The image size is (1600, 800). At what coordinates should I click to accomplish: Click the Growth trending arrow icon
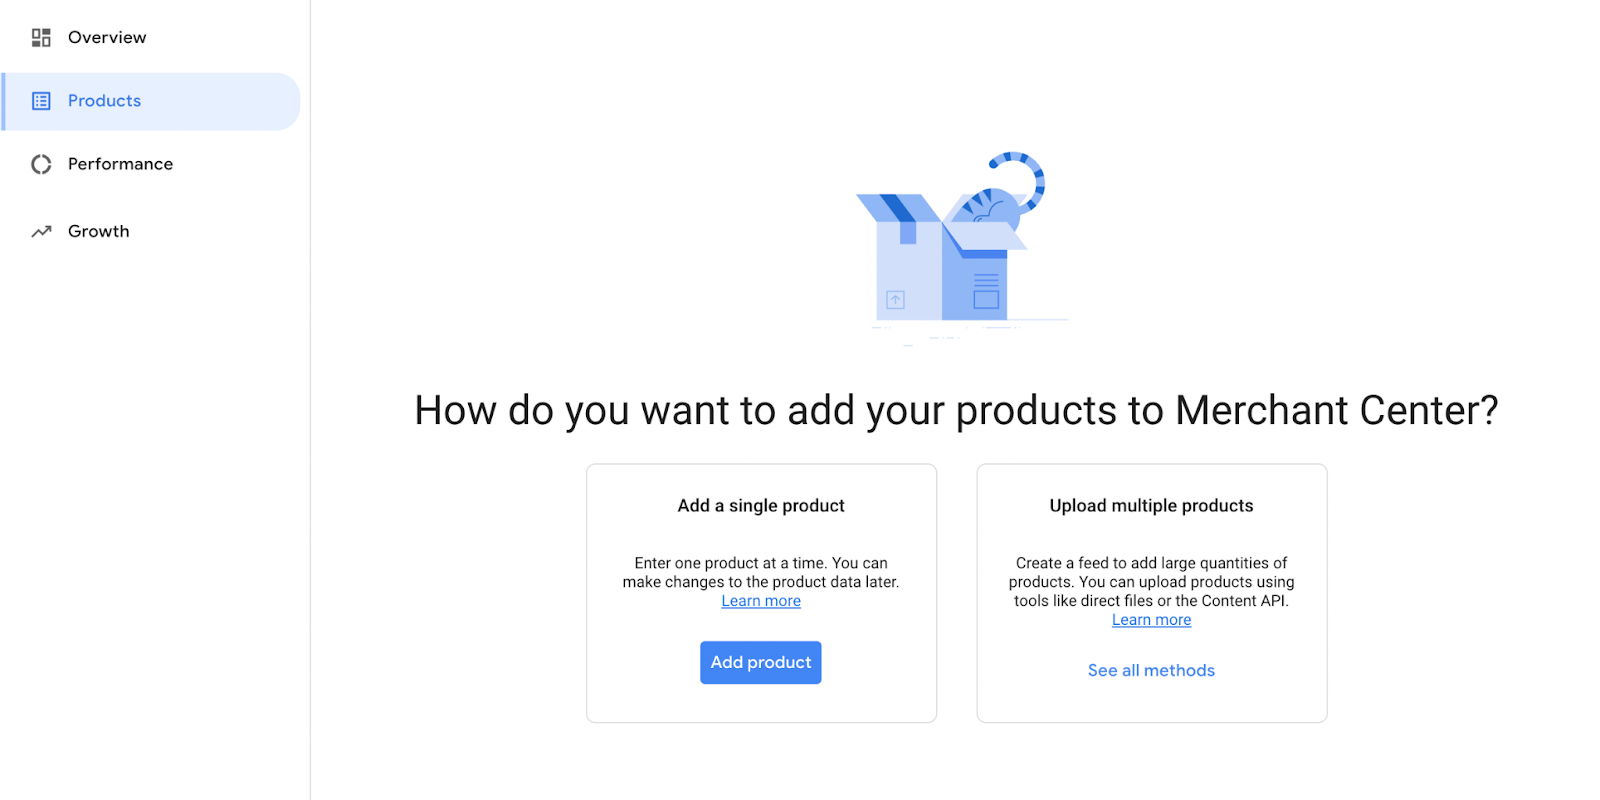pyautogui.click(x=41, y=231)
